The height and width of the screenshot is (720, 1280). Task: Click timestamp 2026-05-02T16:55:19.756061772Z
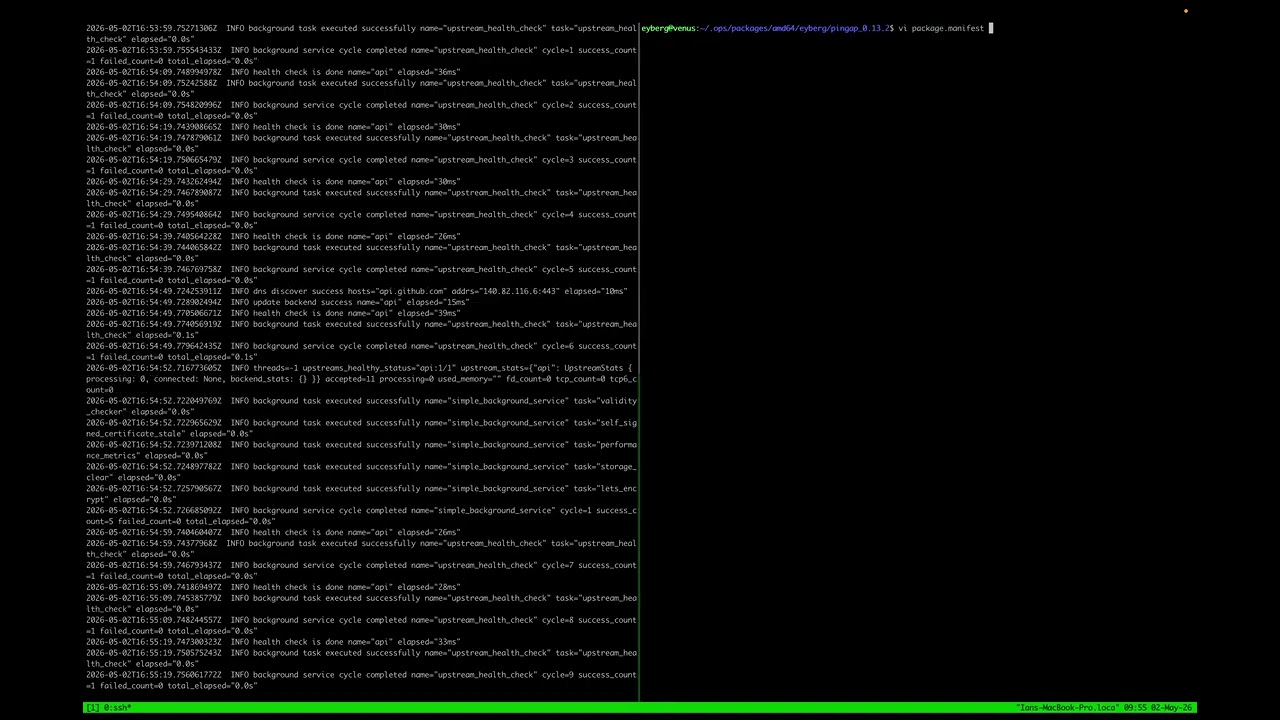pos(154,675)
